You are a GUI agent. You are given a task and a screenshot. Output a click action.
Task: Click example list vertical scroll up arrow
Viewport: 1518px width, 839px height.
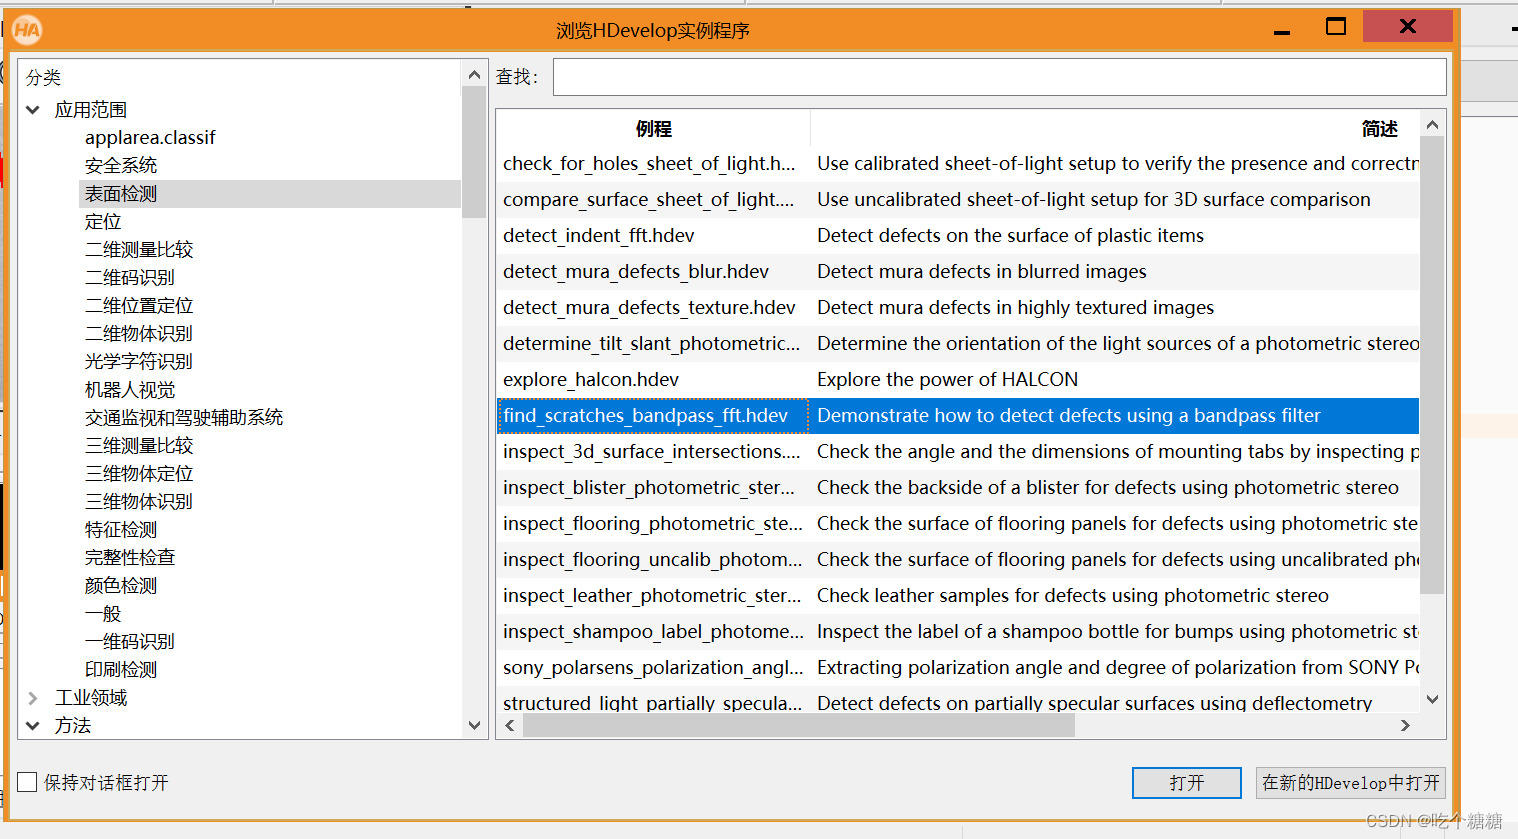tap(1432, 125)
